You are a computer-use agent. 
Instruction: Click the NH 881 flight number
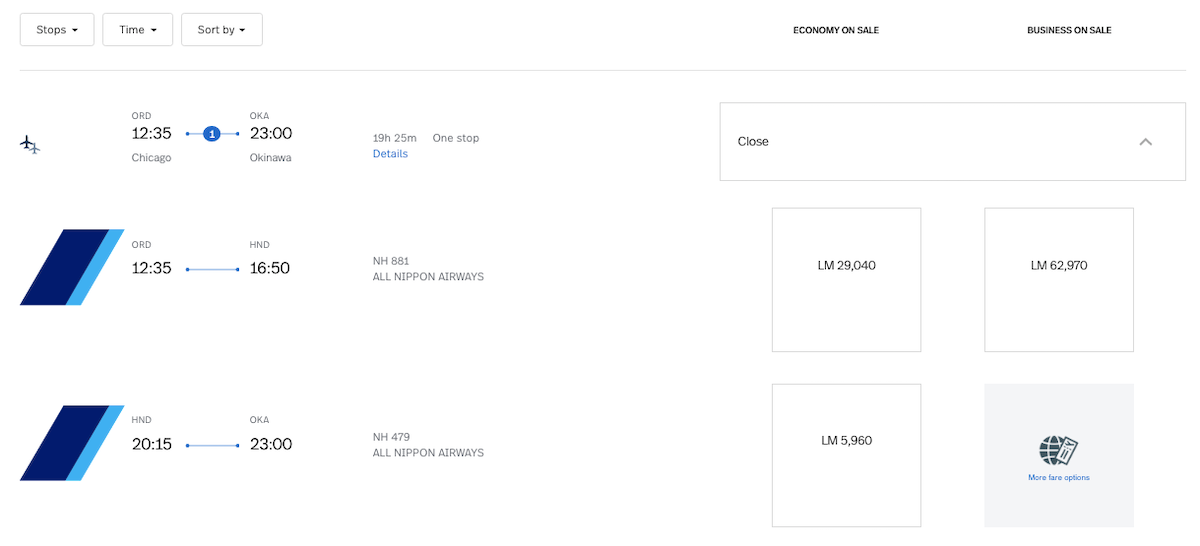[x=391, y=262]
